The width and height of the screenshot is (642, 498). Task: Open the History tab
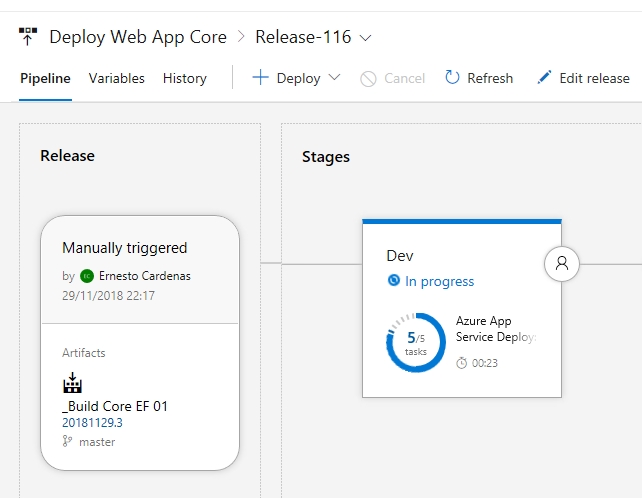point(185,78)
